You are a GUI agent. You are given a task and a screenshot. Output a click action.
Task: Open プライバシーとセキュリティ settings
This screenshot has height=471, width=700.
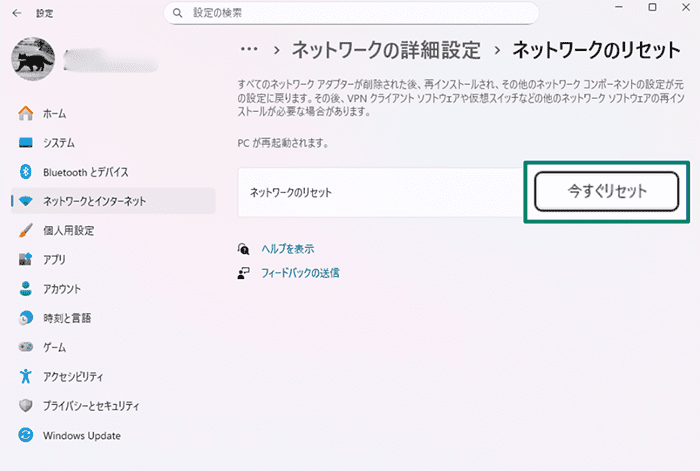click(113, 405)
